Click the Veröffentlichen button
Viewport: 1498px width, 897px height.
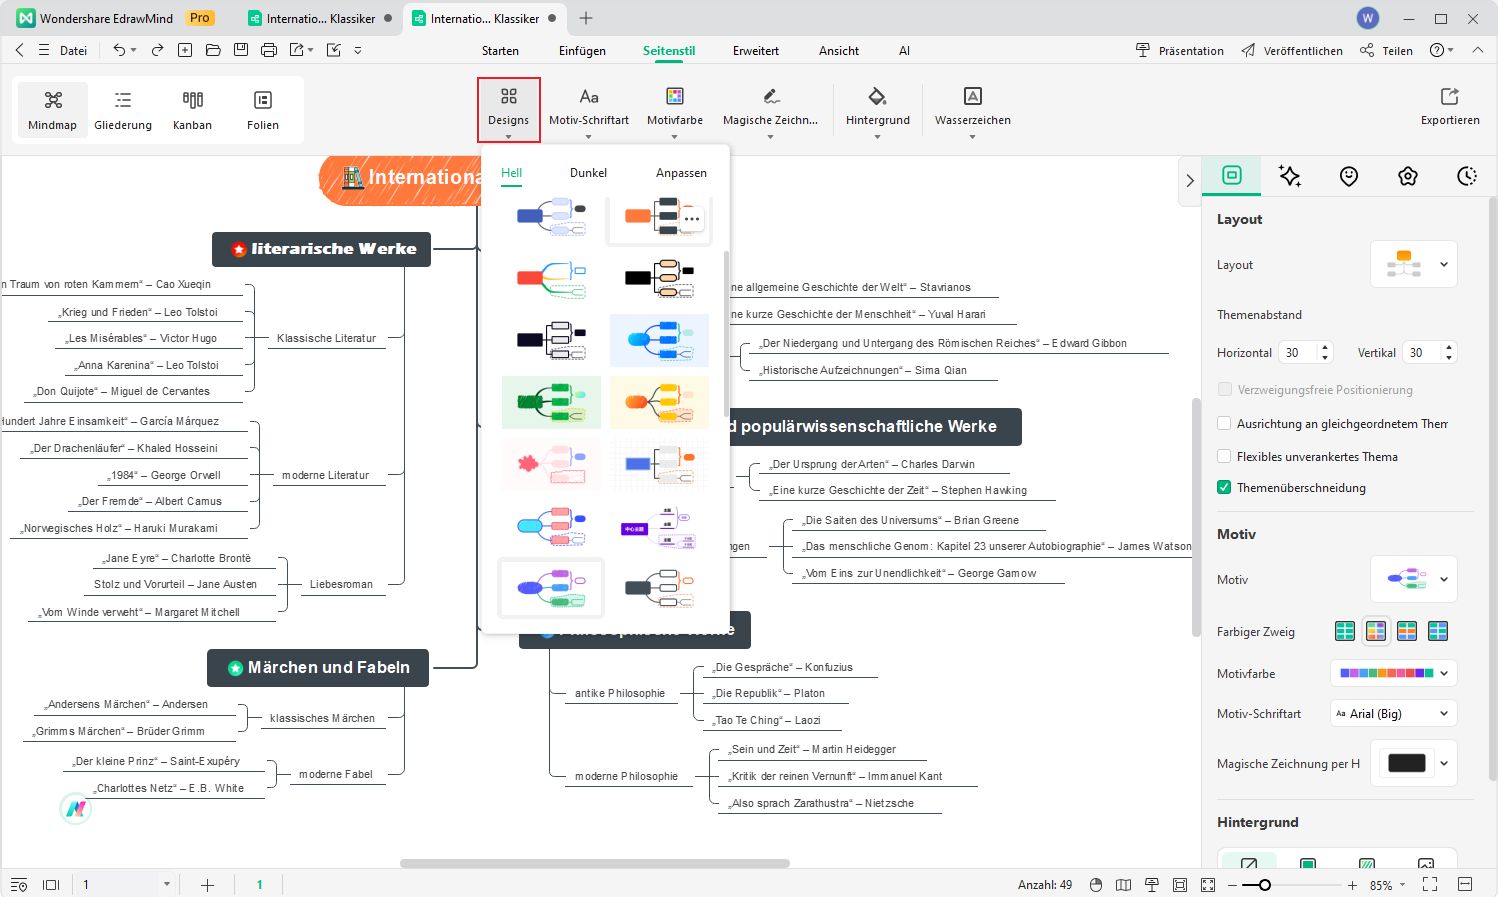(x=1292, y=51)
